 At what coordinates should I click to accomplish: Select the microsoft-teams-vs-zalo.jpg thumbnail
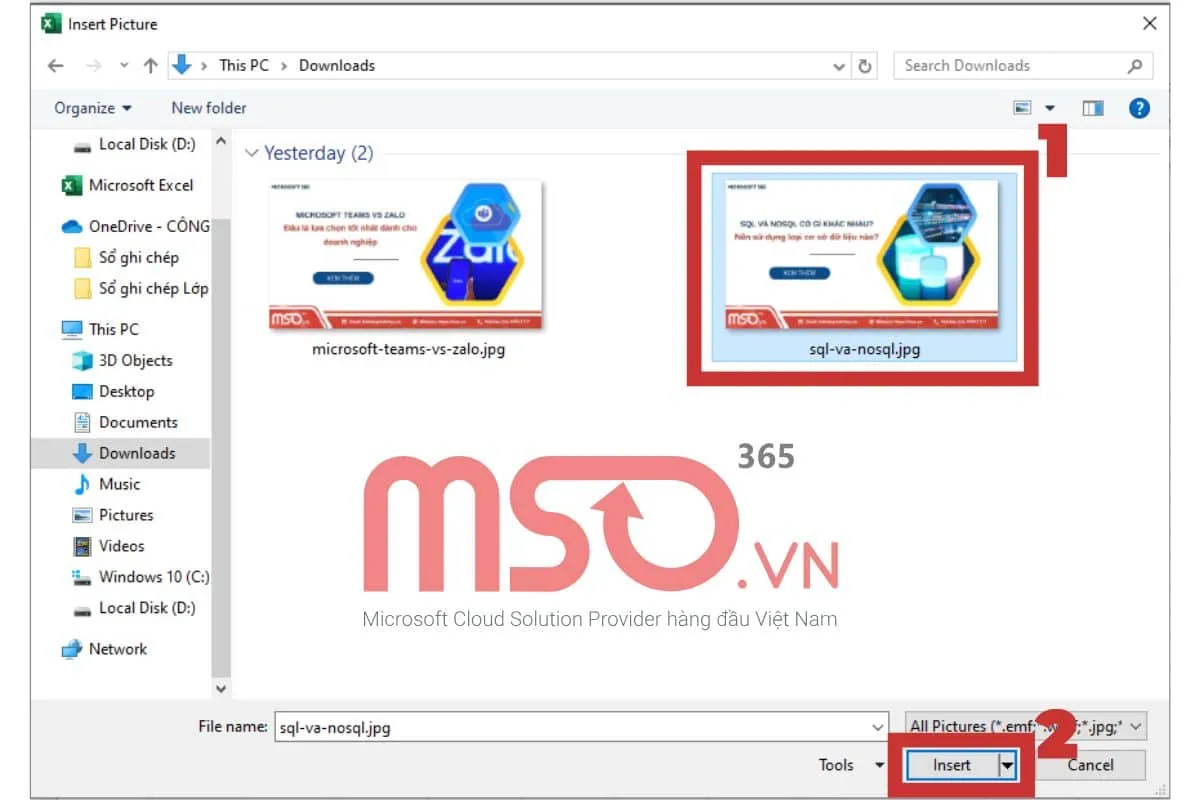[x=405, y=255]
